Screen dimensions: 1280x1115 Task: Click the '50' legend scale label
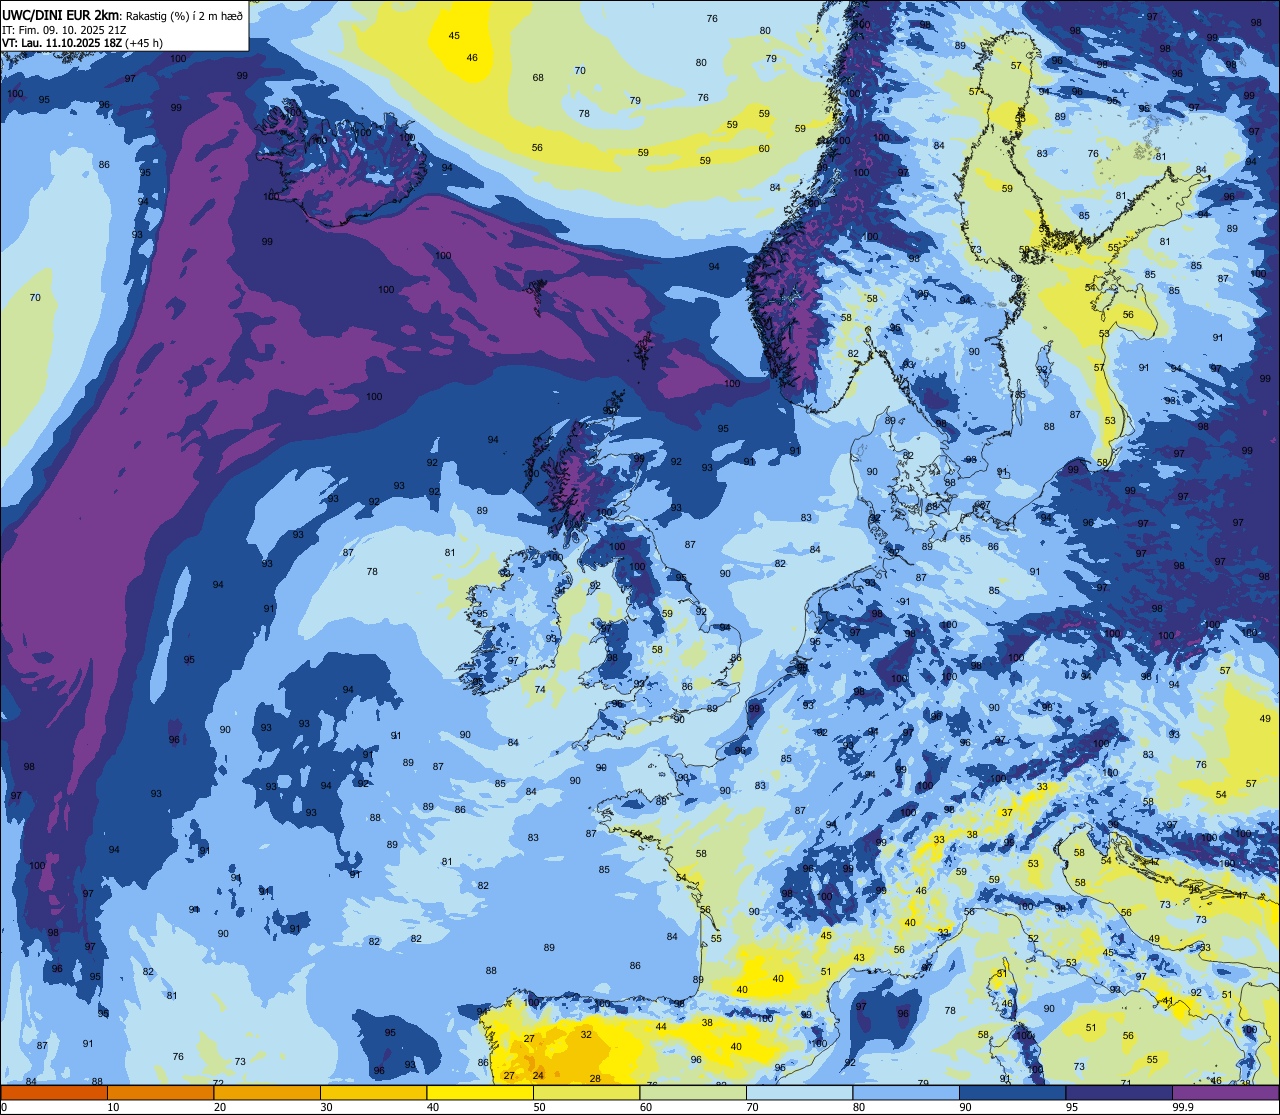(x=539, y=1106)
